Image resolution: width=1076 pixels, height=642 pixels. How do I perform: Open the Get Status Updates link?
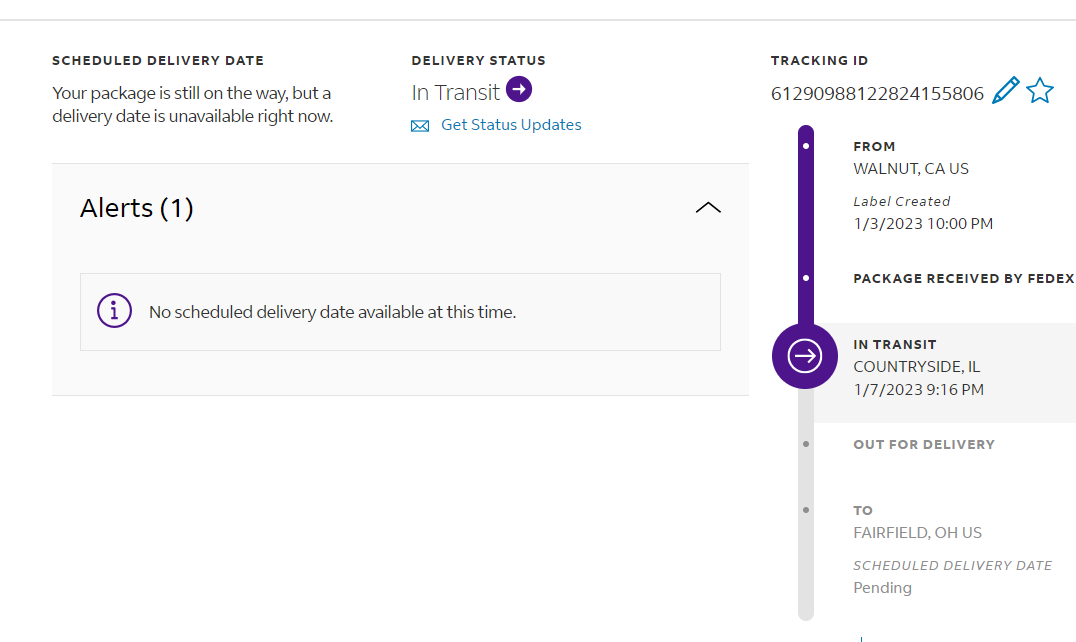click(x=511, y=125)
